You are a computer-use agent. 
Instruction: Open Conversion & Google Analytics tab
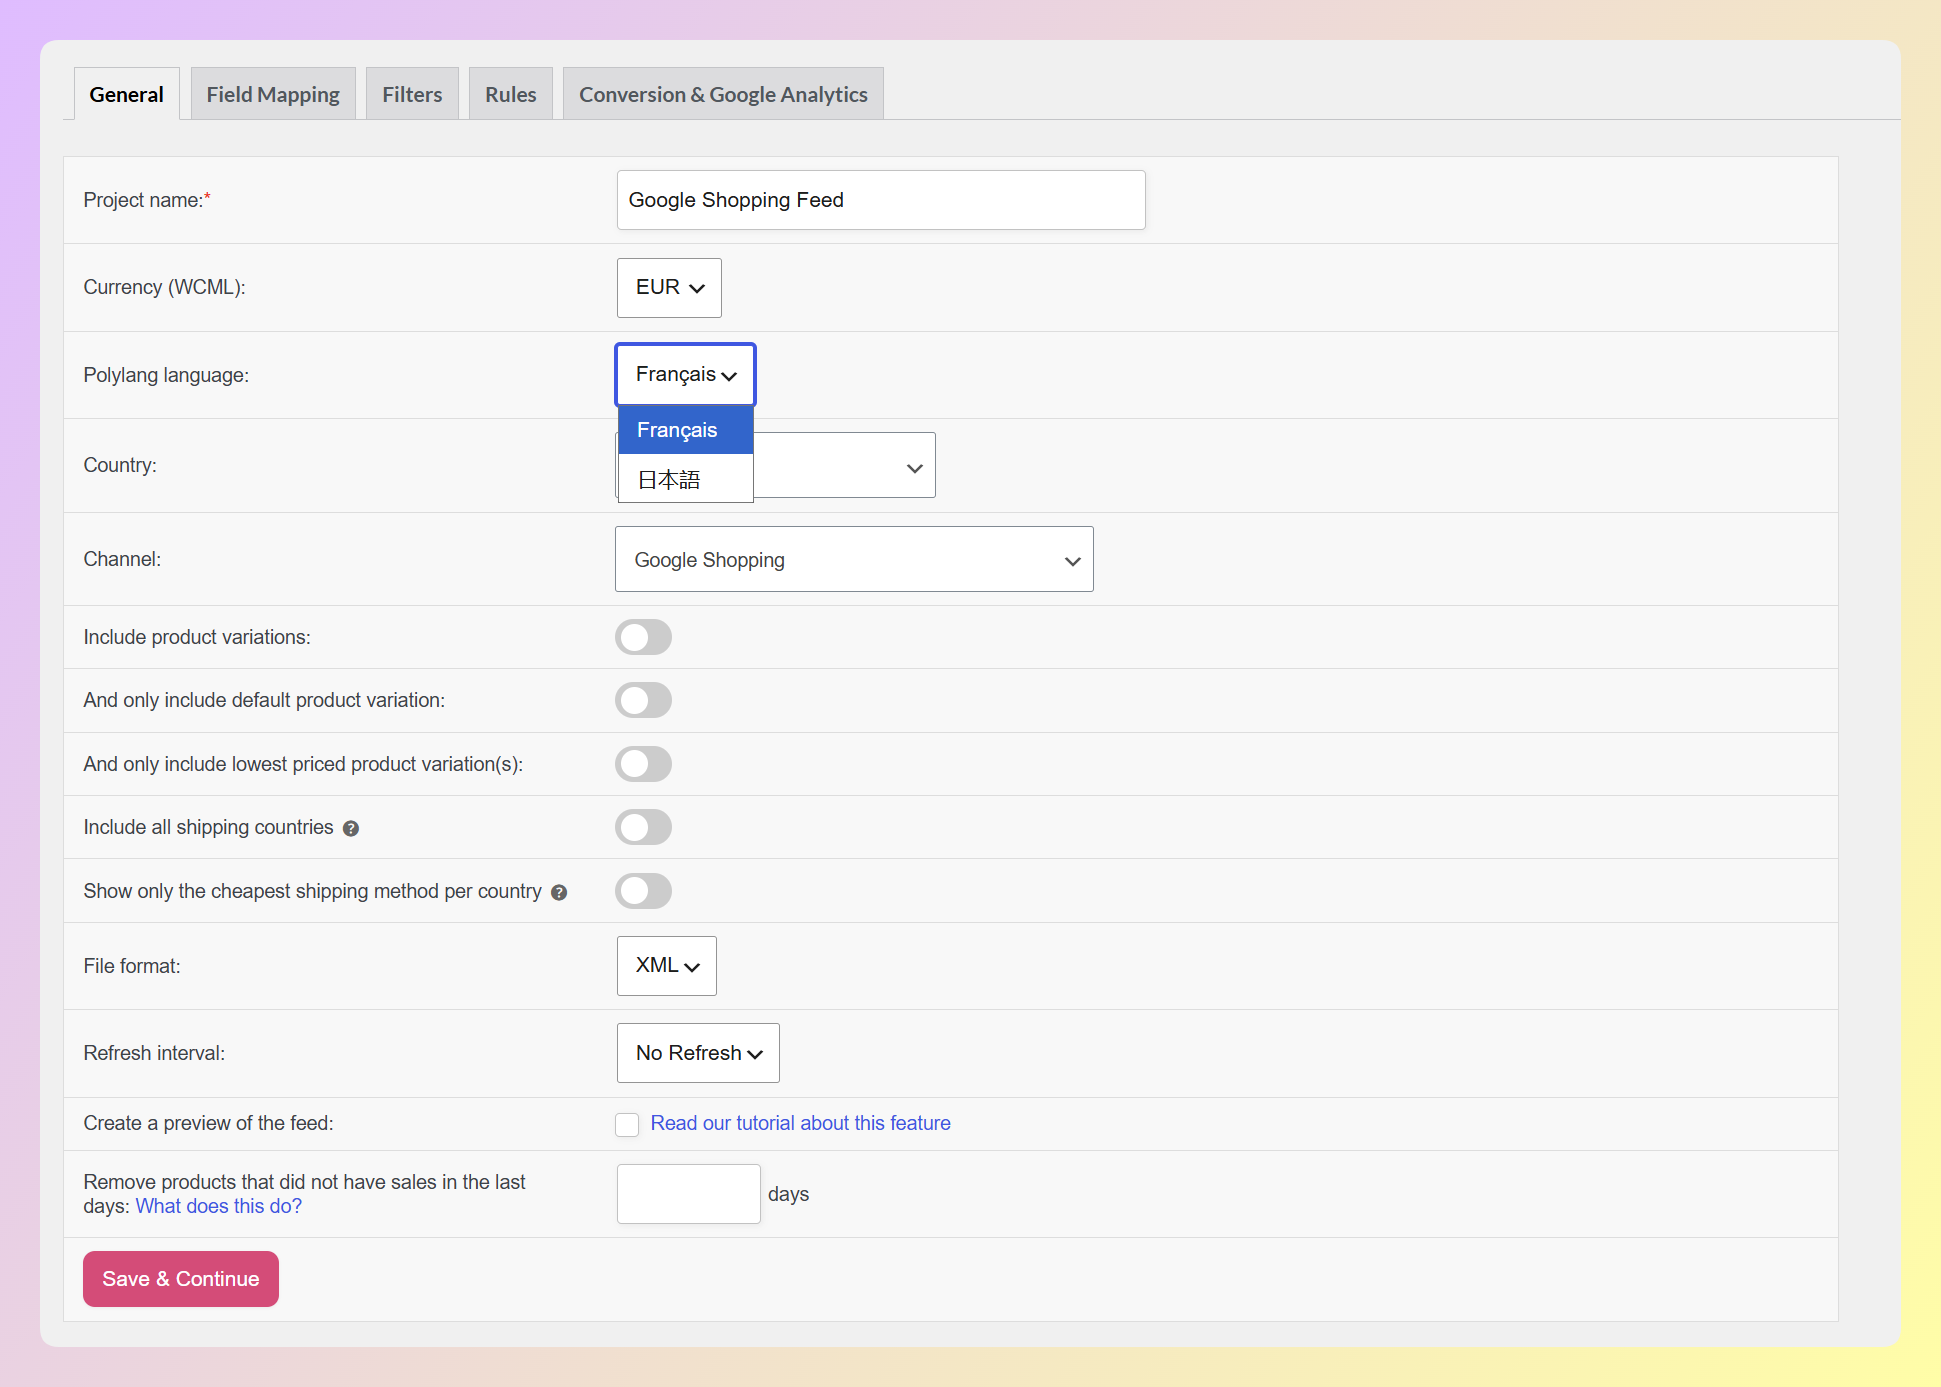coord(723,94)
